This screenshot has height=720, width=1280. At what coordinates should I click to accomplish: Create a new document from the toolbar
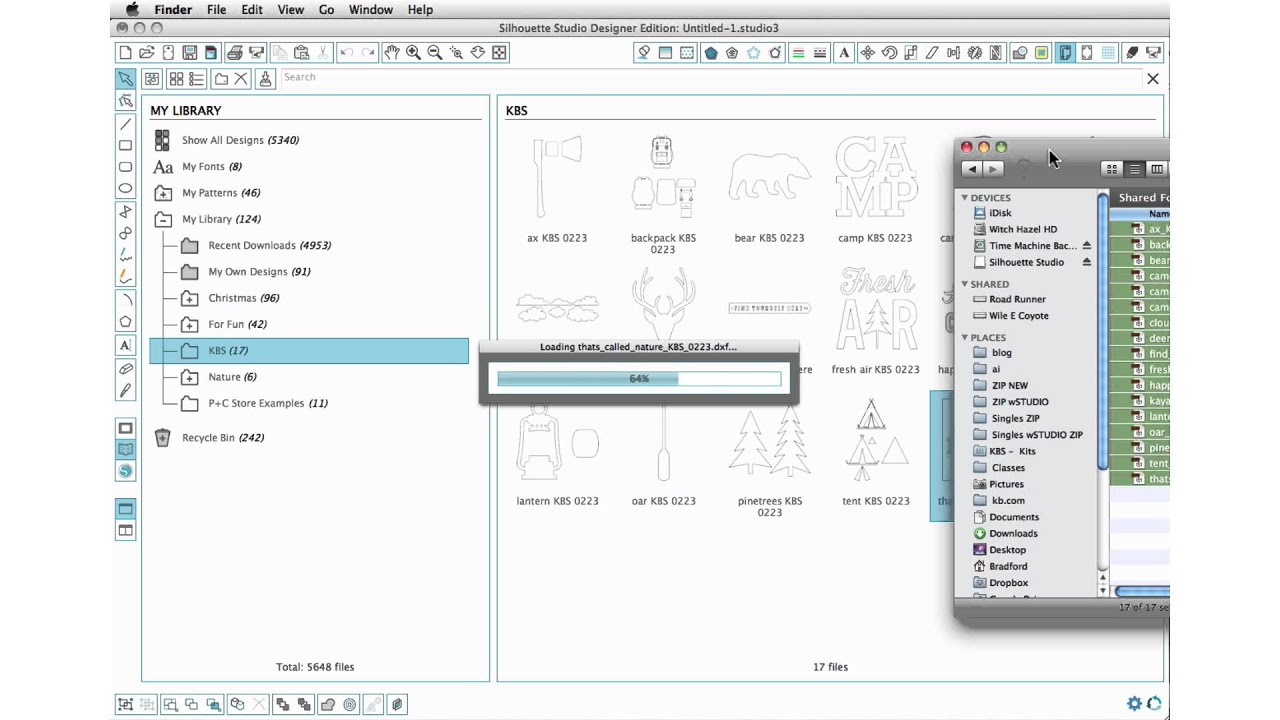(x=125, y=52)
